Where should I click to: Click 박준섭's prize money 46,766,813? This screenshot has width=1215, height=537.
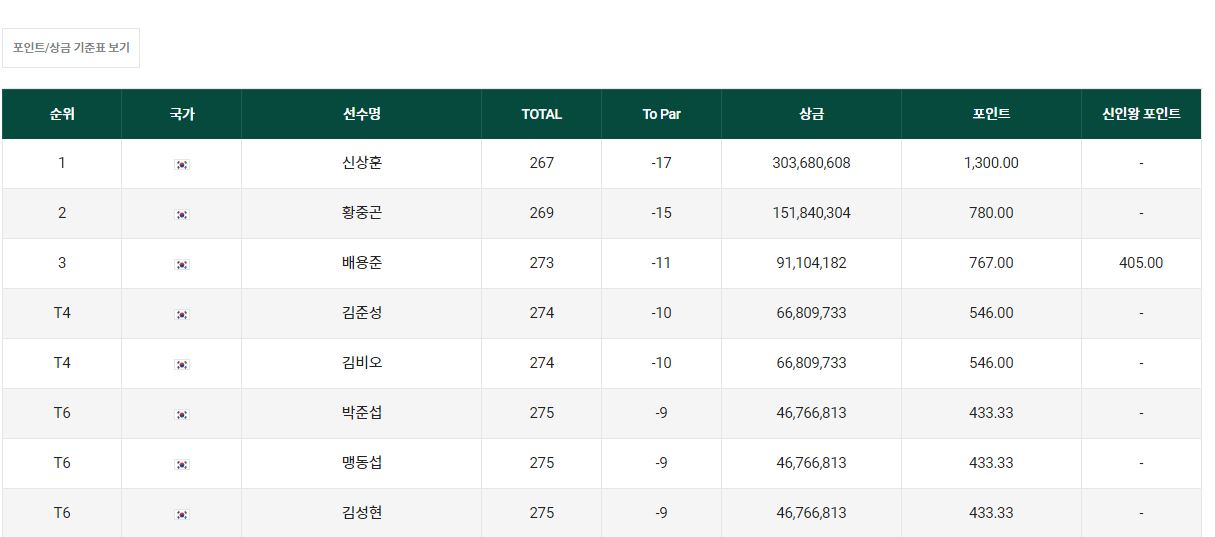coord(812,413)
